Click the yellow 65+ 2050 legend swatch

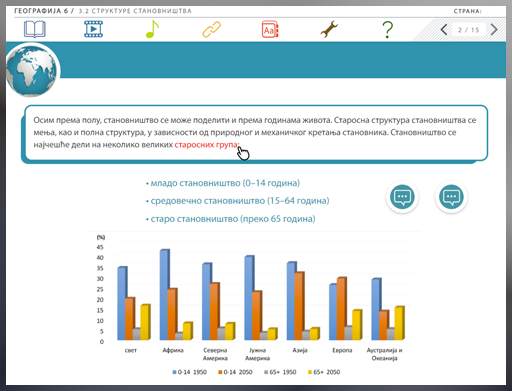[310, 372]
